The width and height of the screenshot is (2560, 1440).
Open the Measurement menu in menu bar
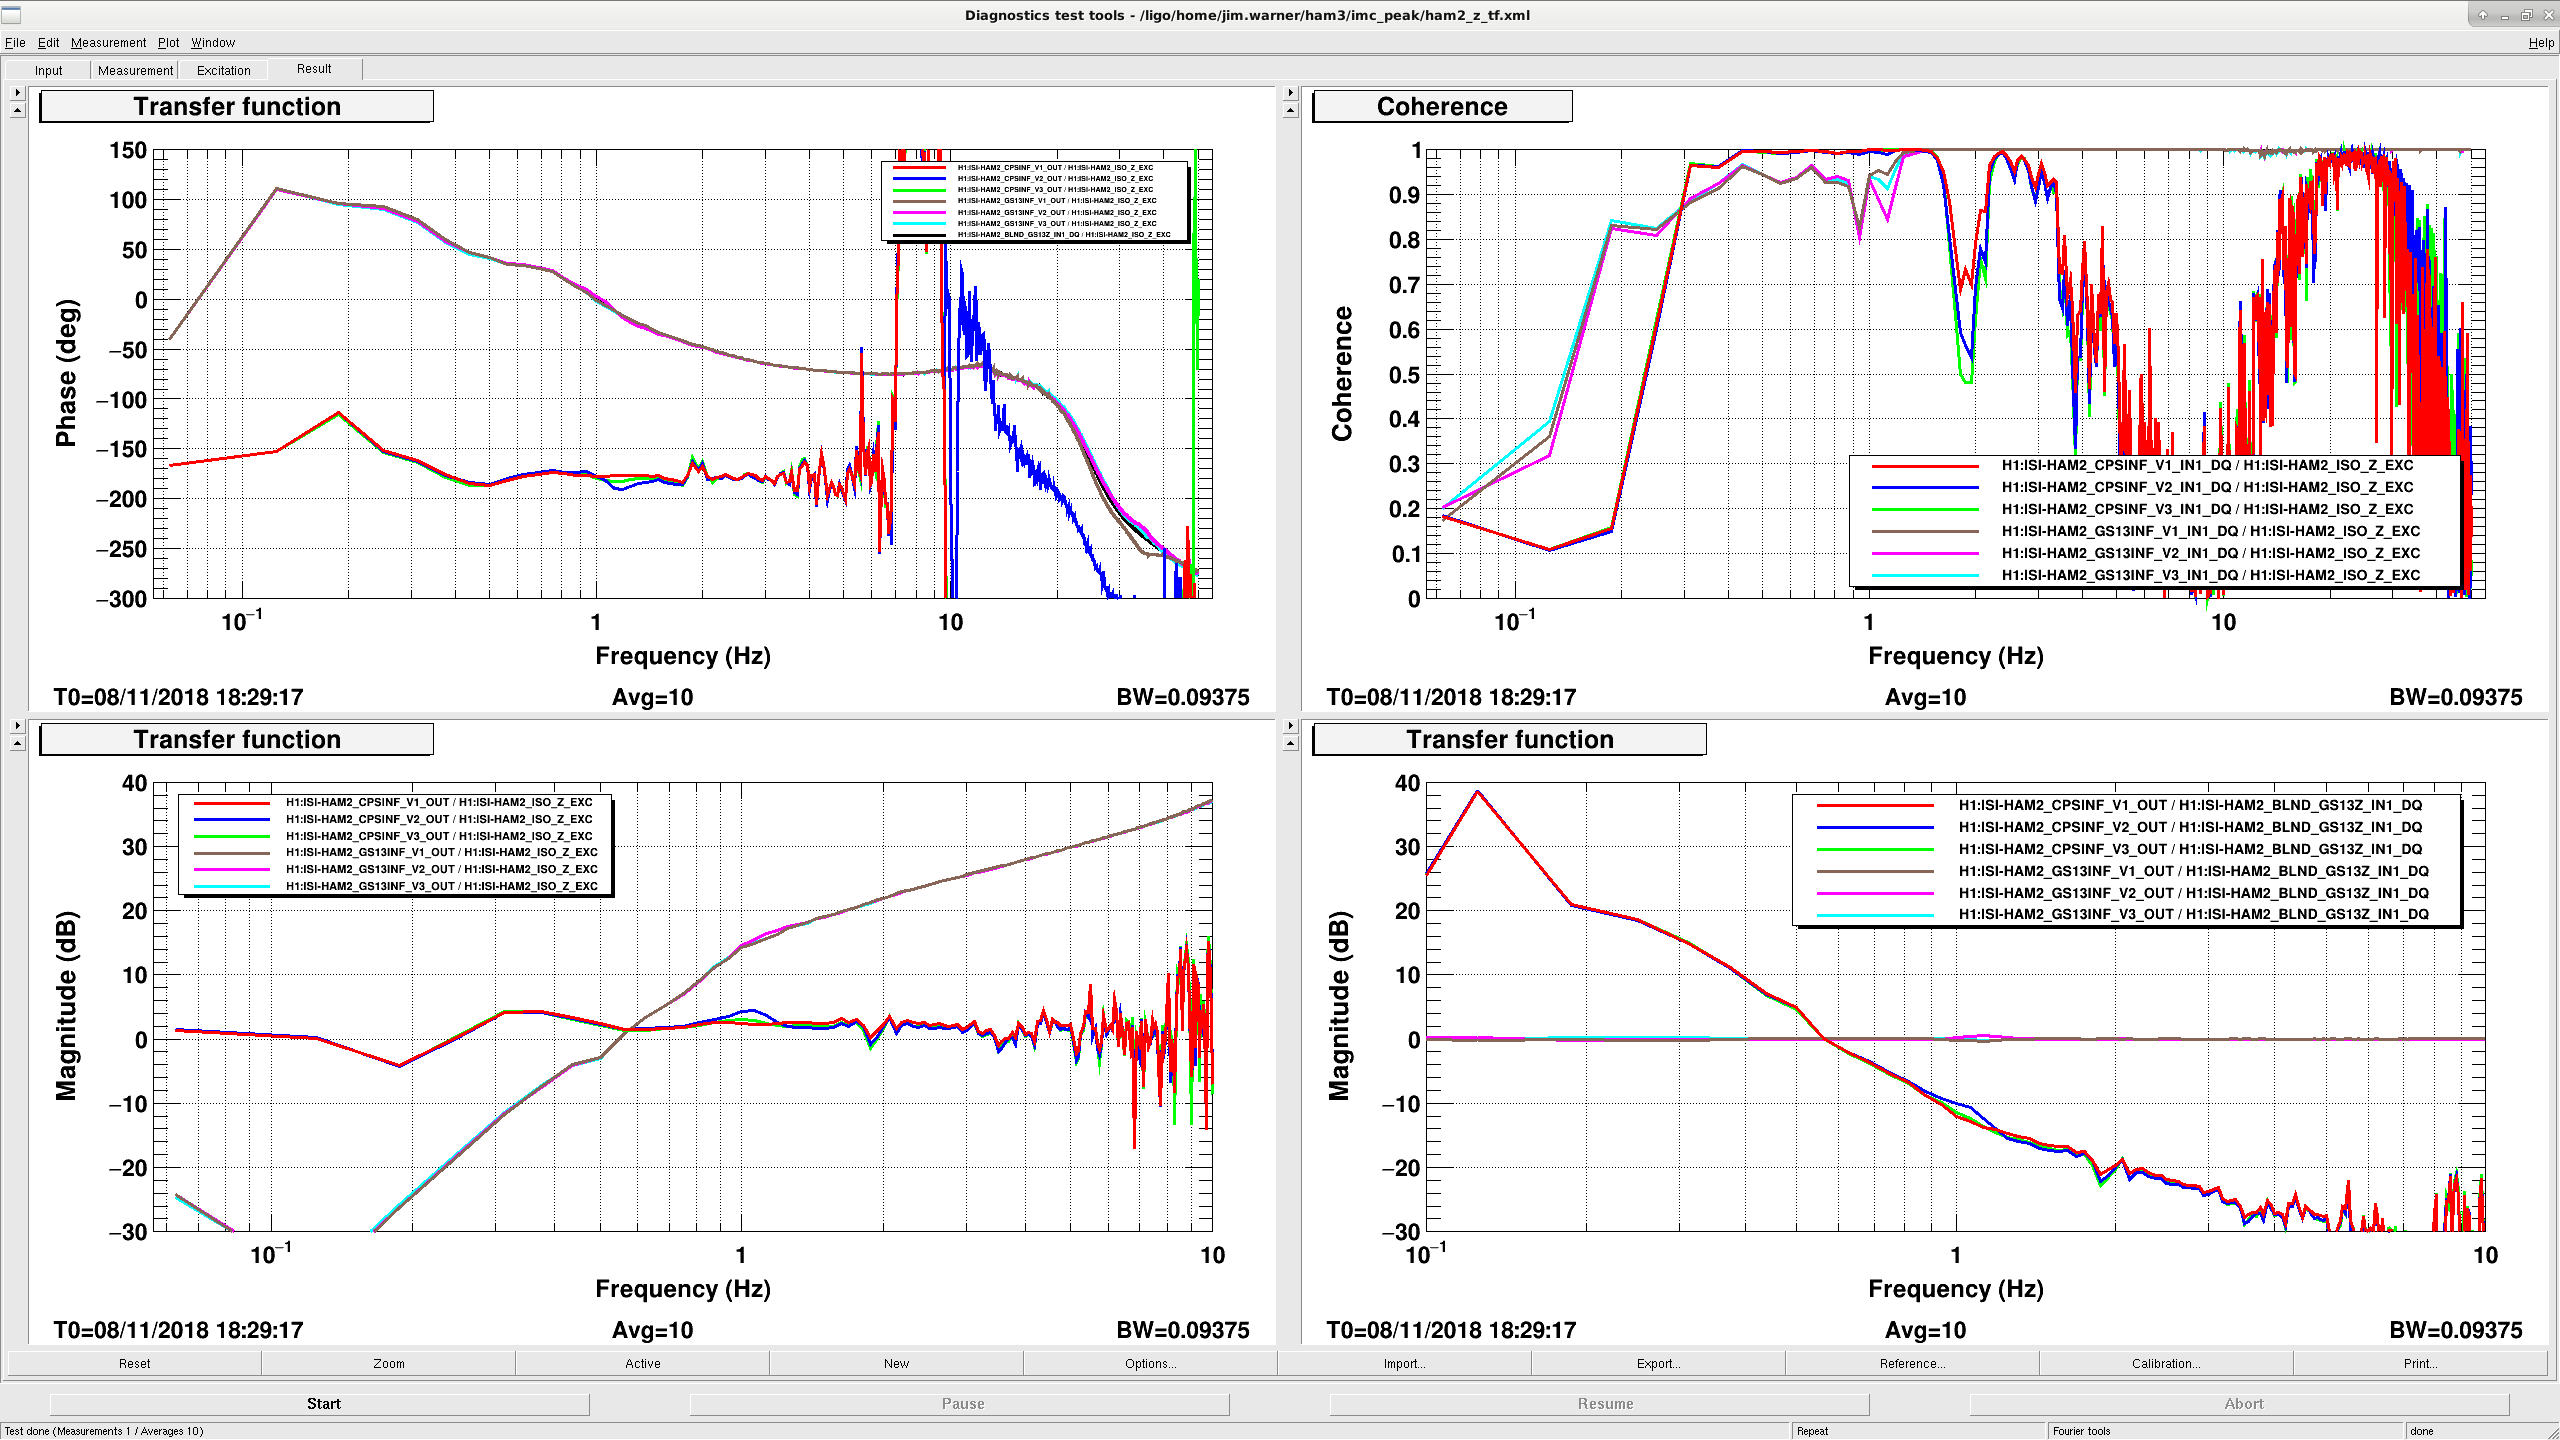click(108, 43)
